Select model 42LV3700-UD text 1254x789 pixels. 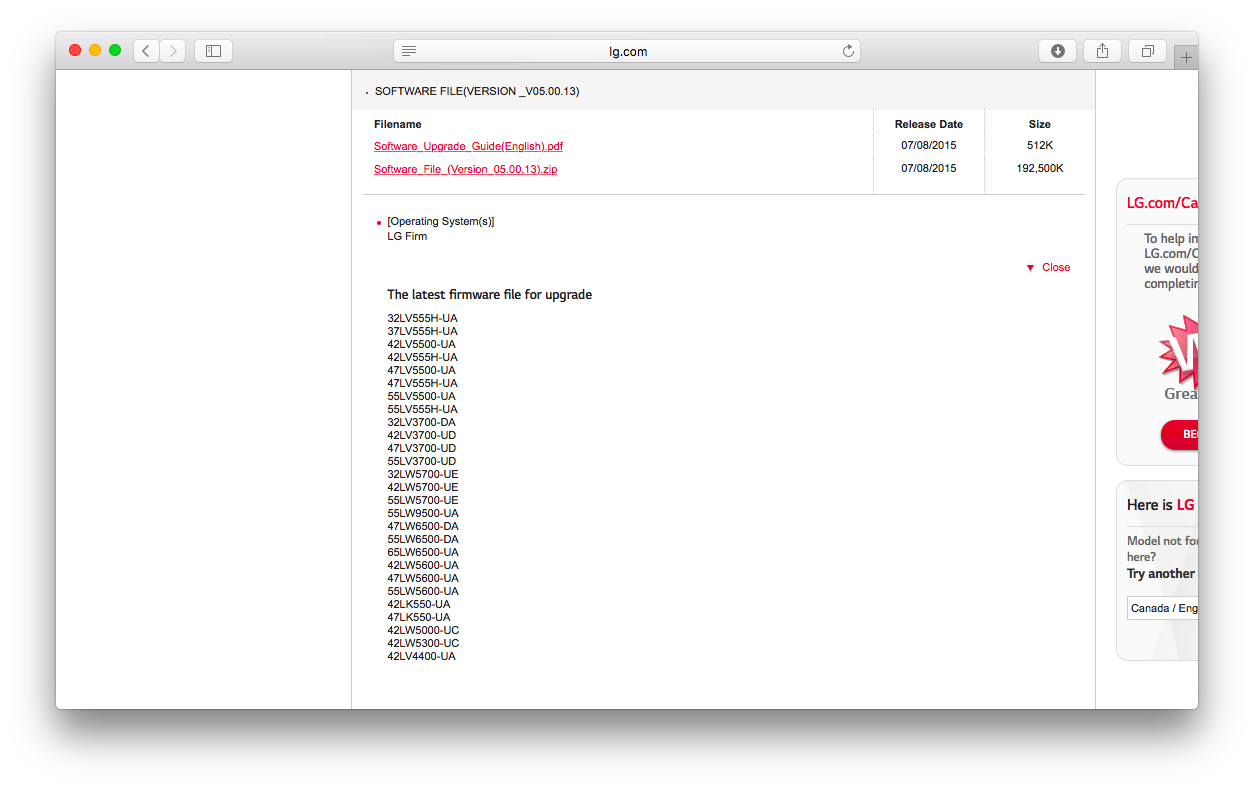click(421, 435)
